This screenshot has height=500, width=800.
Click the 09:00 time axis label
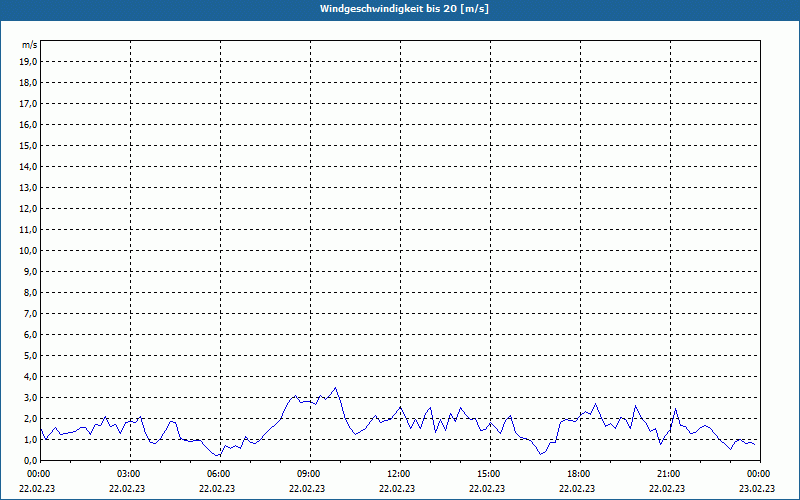[310, 474]
